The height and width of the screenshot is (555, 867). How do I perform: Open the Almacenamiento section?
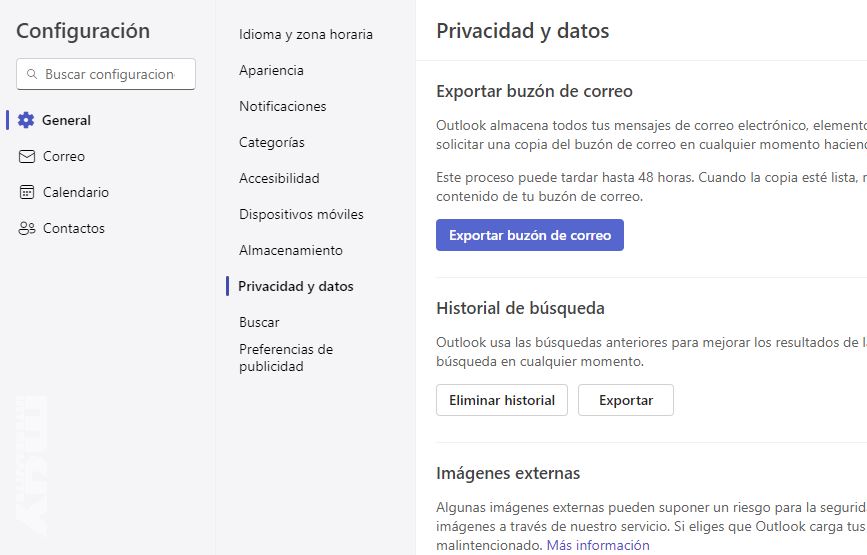[290, 250]
